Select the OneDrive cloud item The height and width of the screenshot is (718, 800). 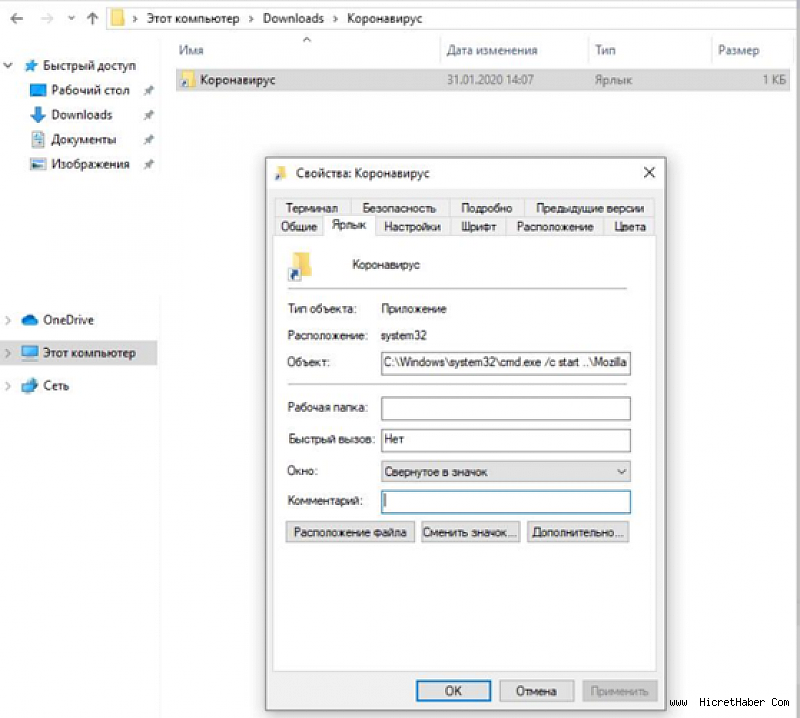click(67, 320)
